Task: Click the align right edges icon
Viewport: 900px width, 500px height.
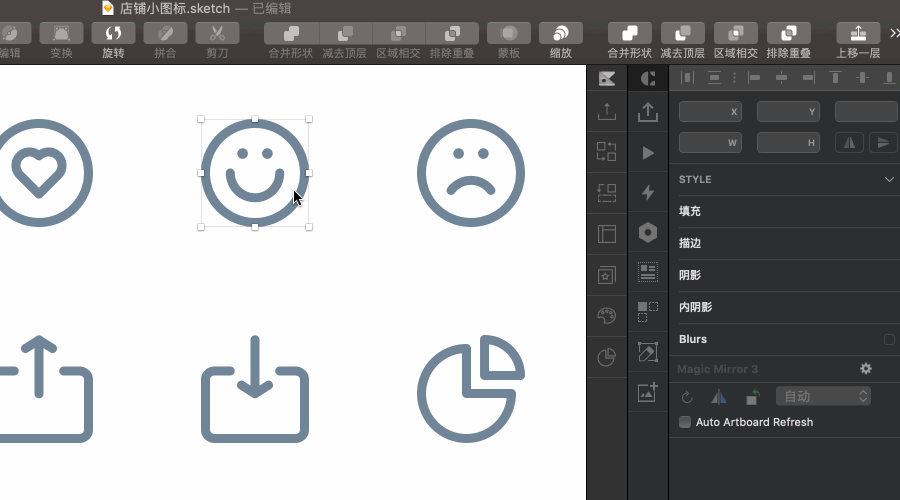Action: (x=808, y=77)
